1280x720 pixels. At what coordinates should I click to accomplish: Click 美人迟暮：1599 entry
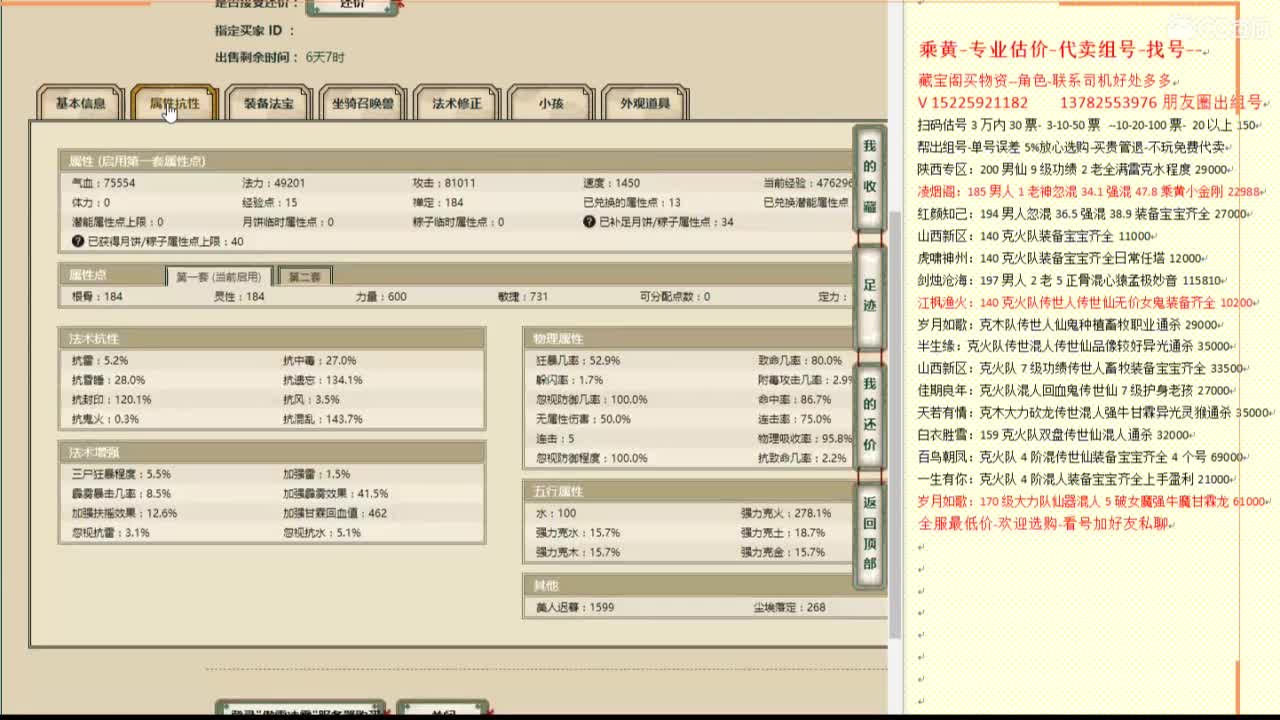[x=575, y=608]
